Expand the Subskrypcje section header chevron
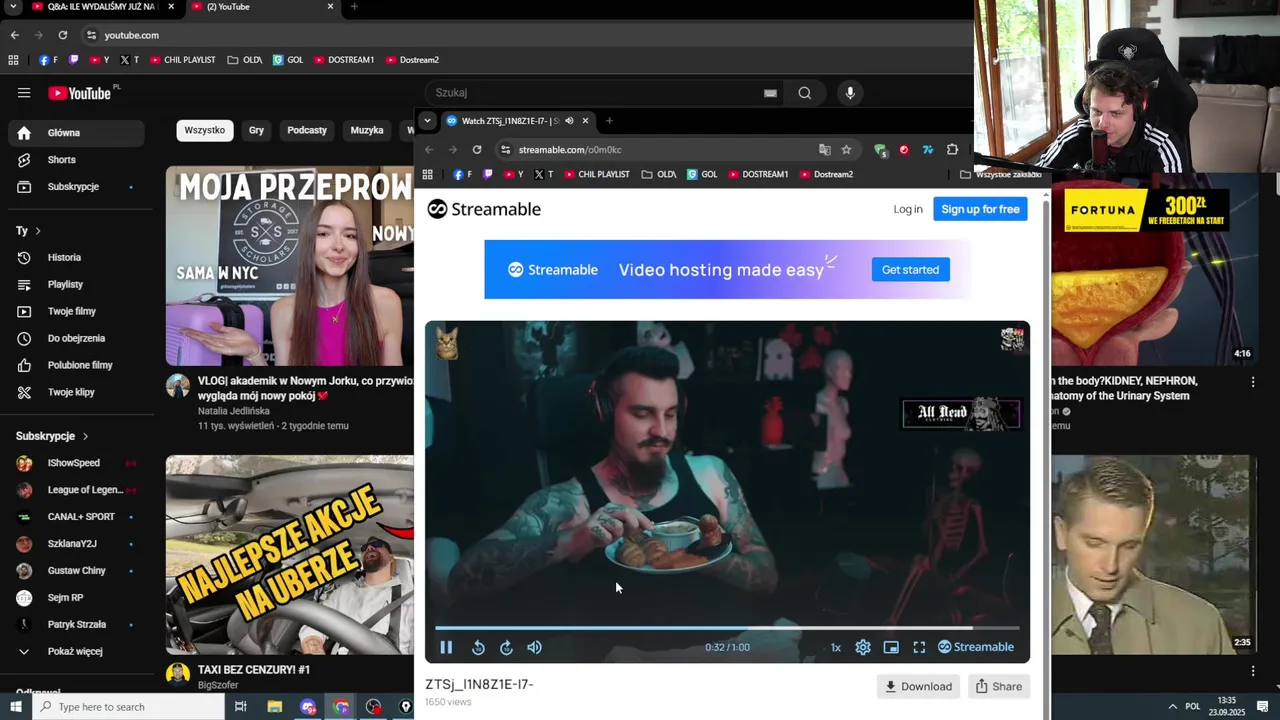 85,436
